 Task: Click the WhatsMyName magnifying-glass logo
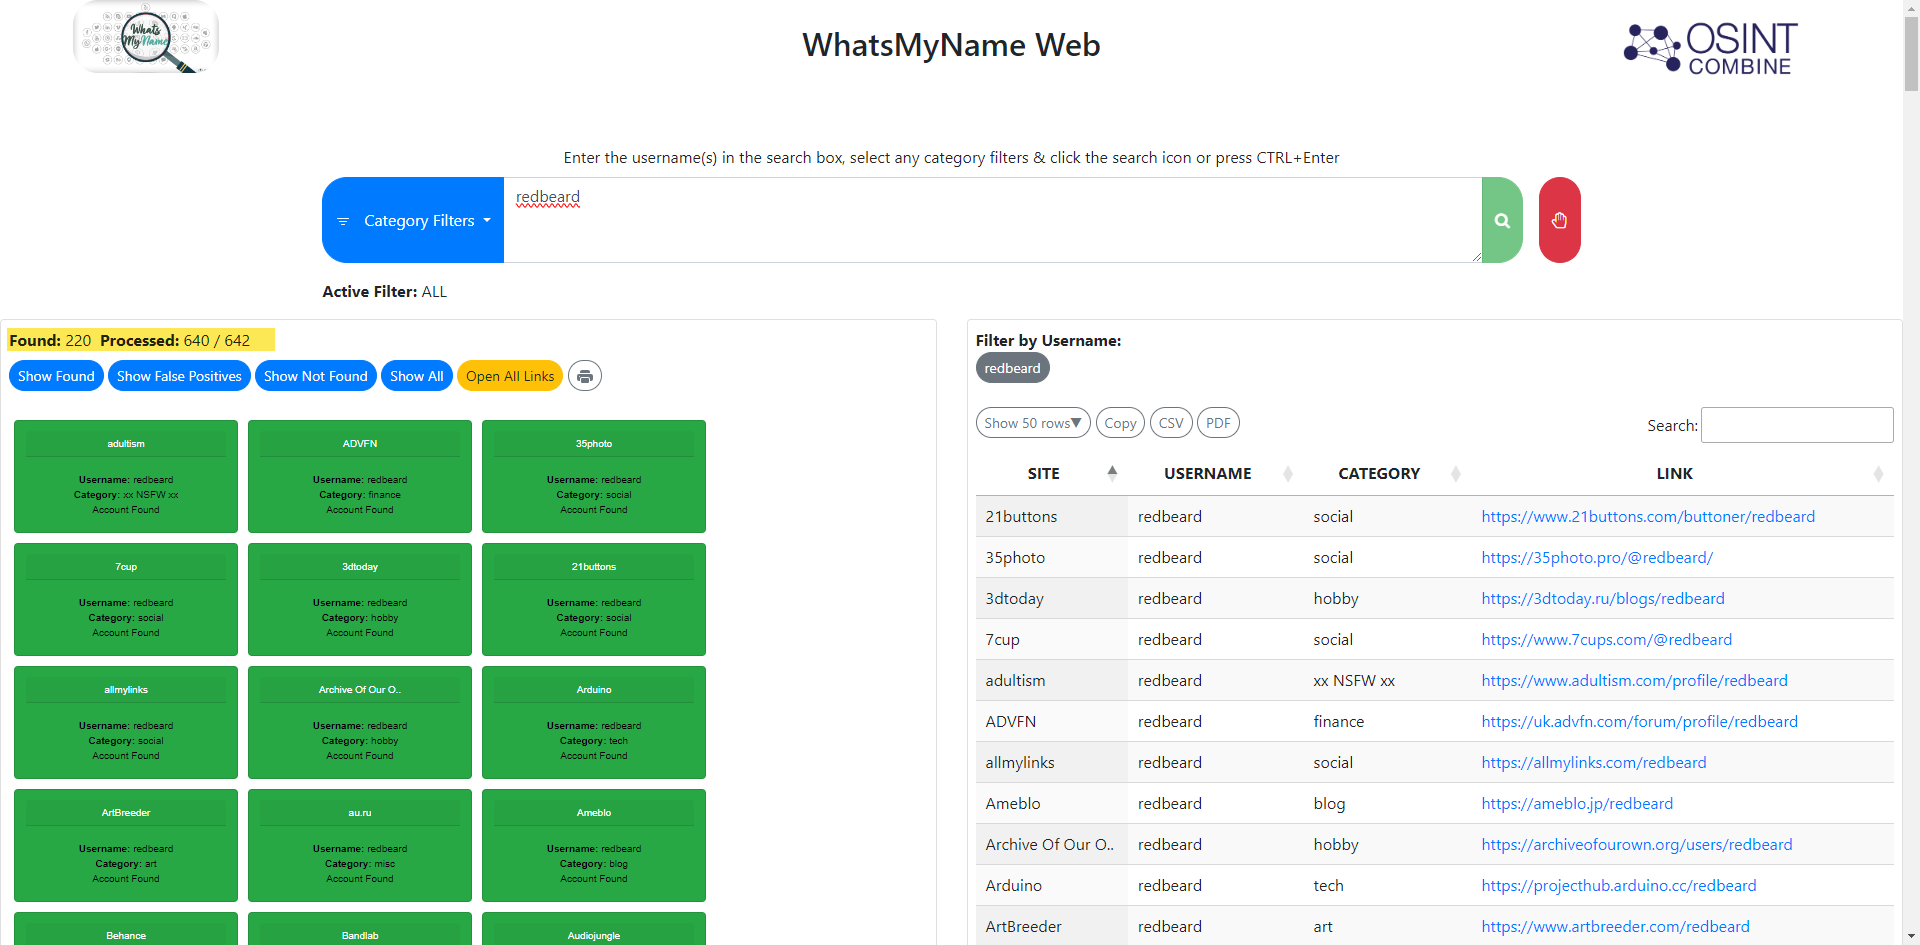point(146,38)
